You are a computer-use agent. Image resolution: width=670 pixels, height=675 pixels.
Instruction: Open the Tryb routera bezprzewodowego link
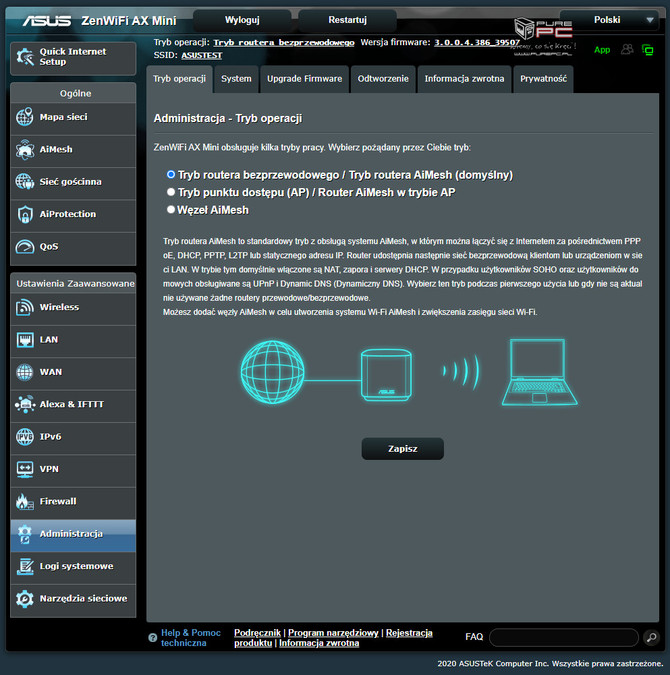click(284, 43)
